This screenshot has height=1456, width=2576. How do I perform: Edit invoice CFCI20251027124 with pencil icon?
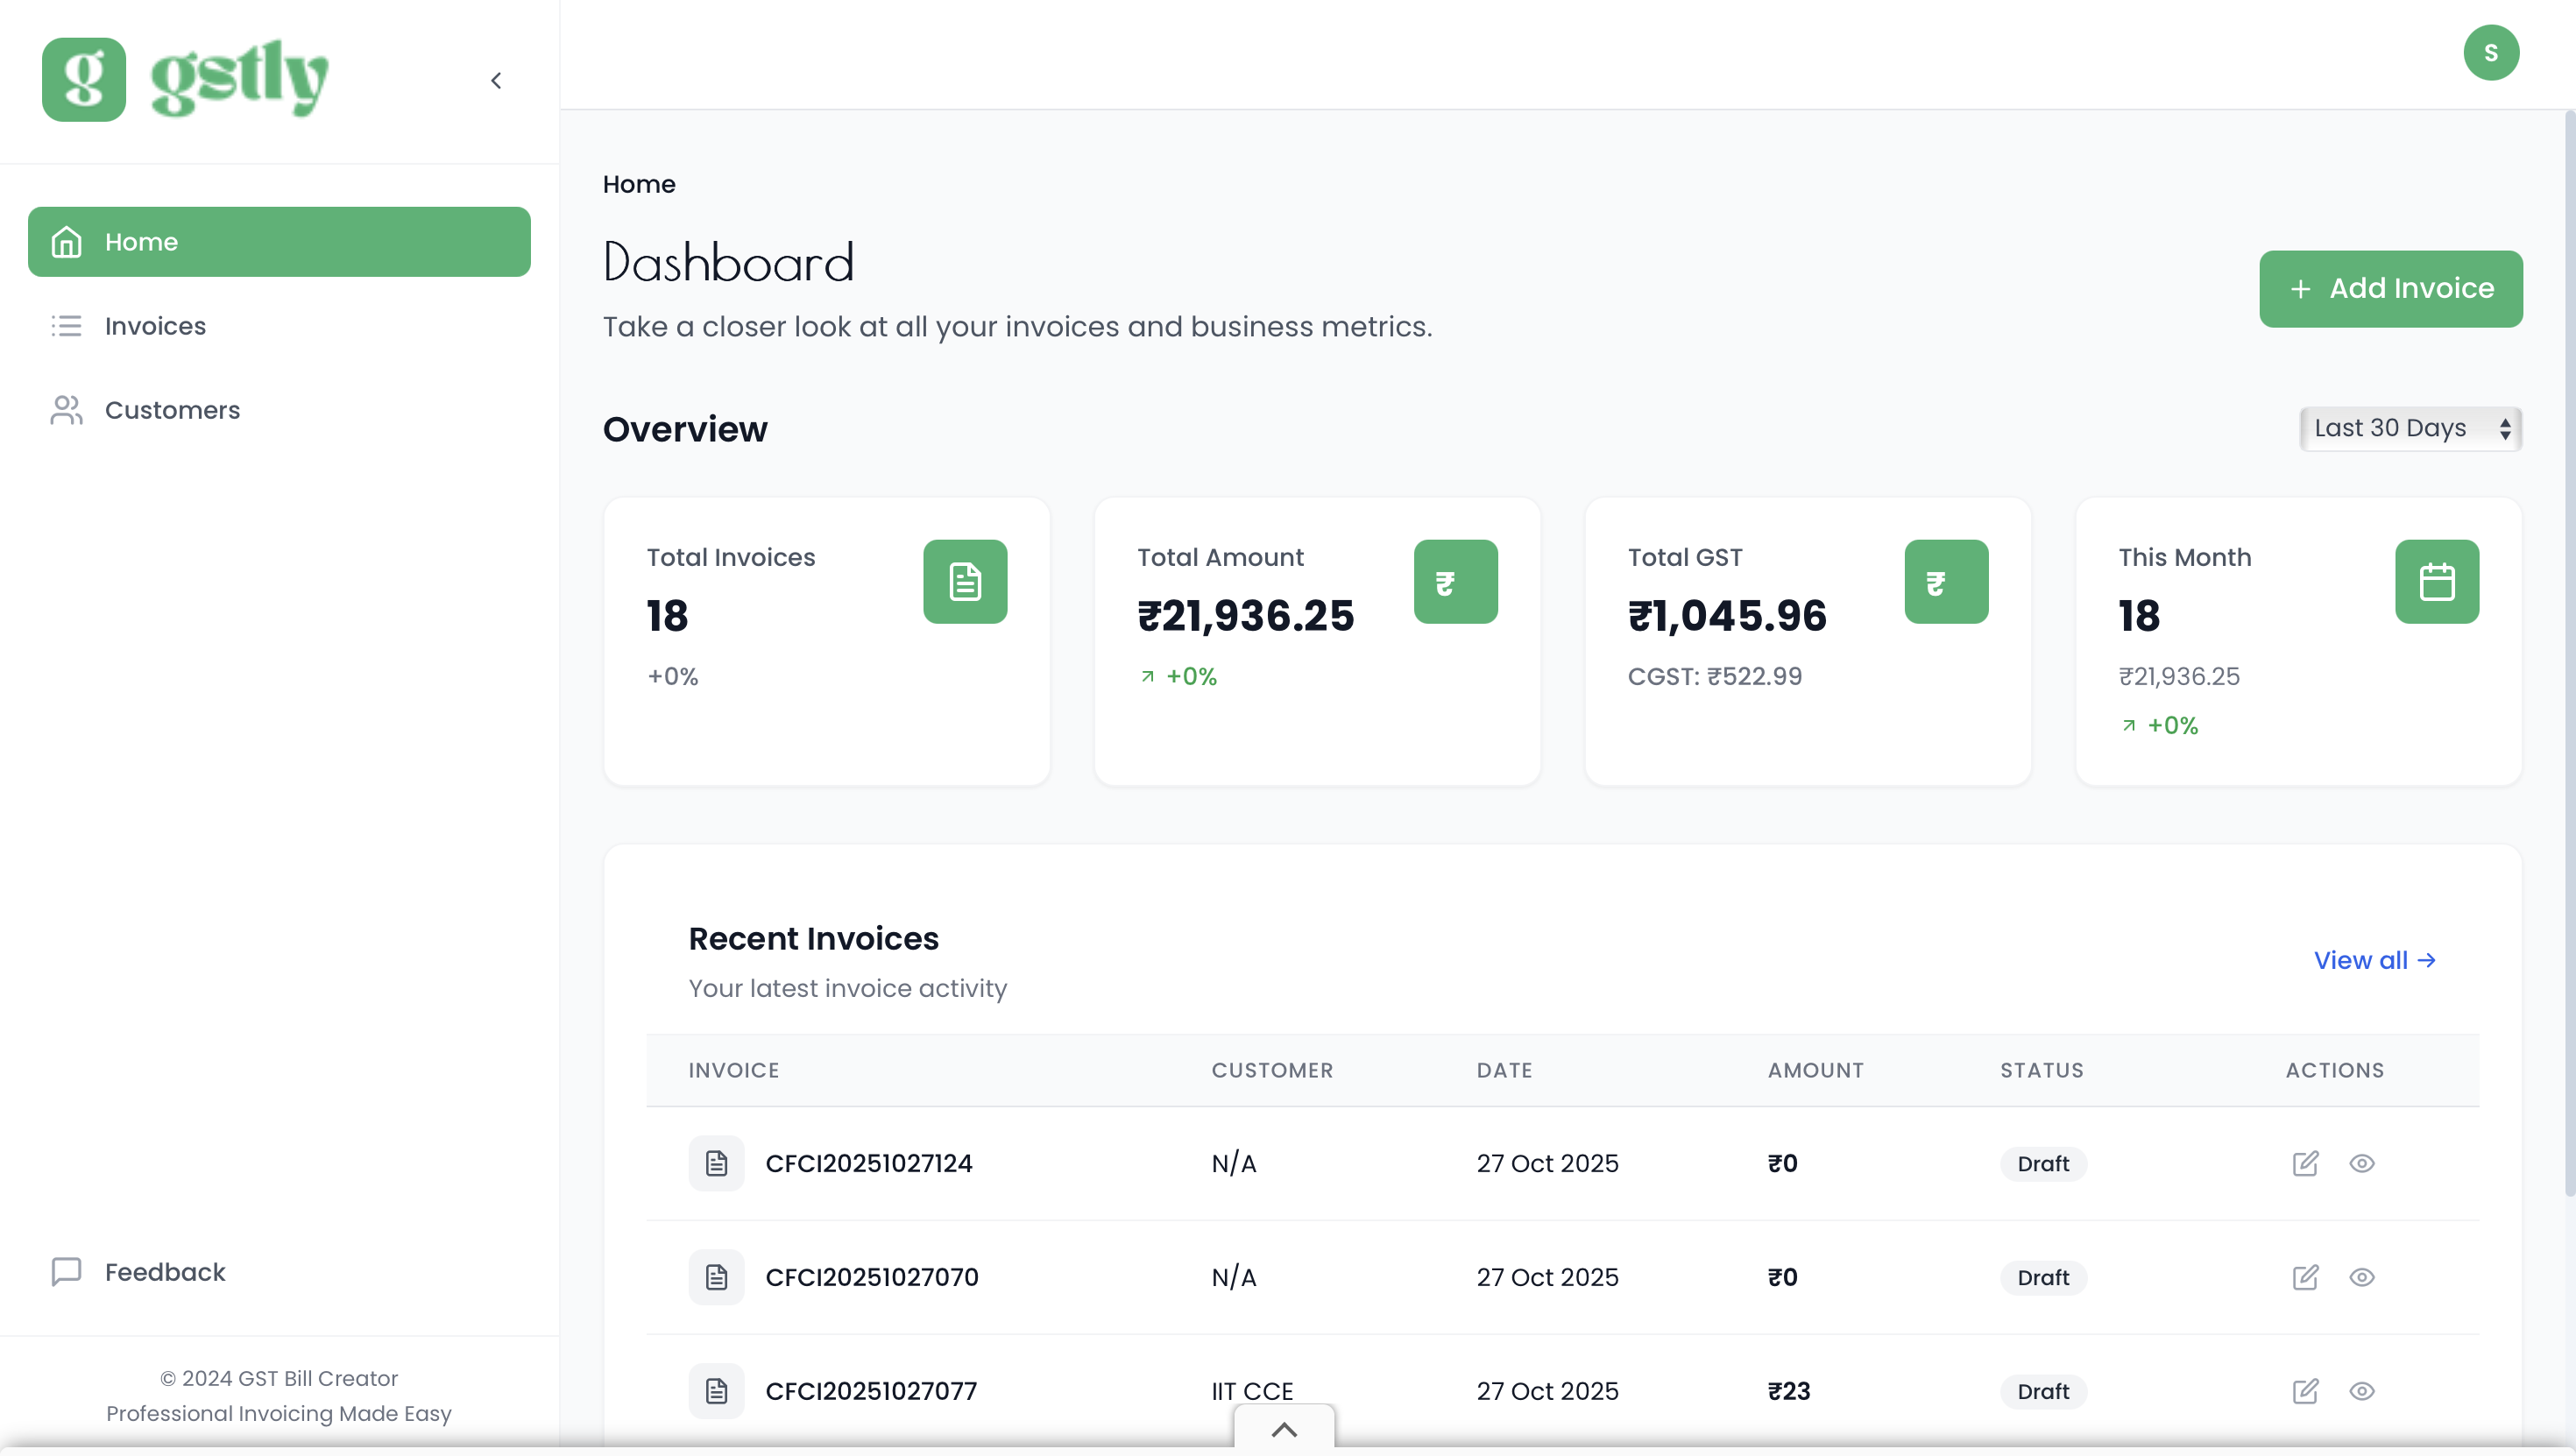tap(2305, 1163)
